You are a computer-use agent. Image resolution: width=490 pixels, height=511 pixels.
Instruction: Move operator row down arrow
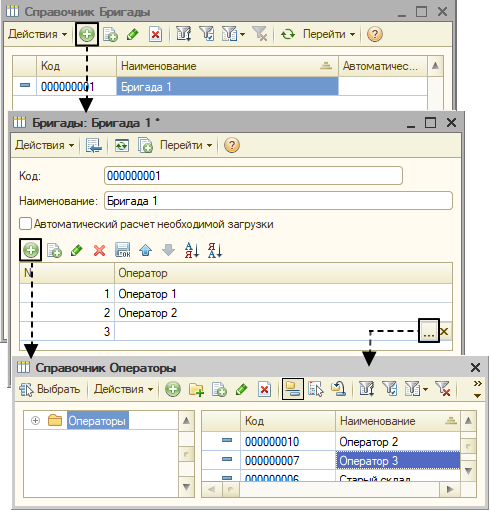point(168,250)
